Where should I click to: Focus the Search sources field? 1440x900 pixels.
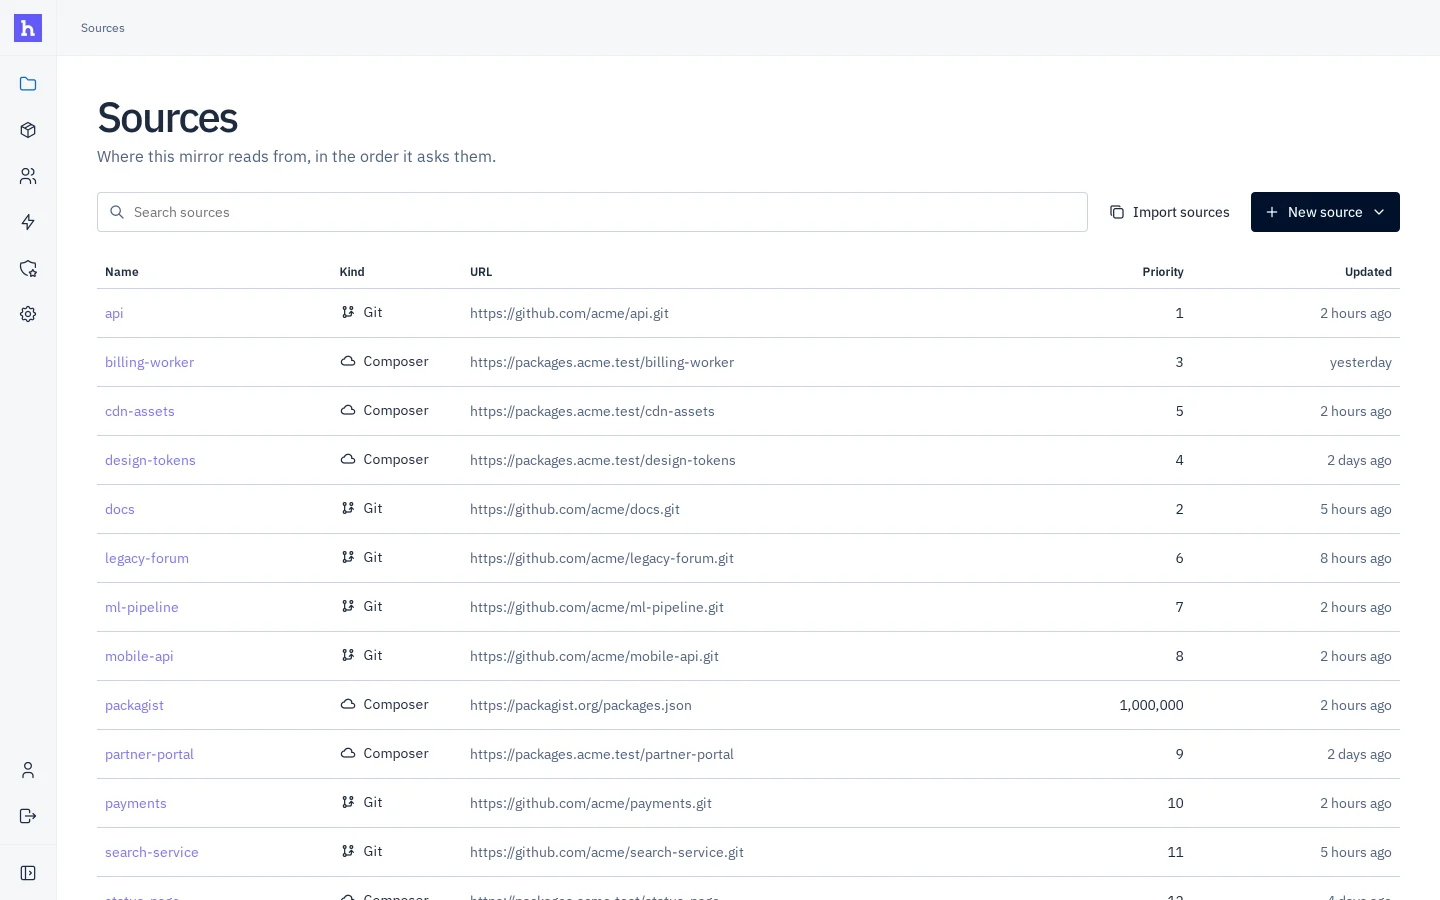pyautogui.click(x=592, y=212)
